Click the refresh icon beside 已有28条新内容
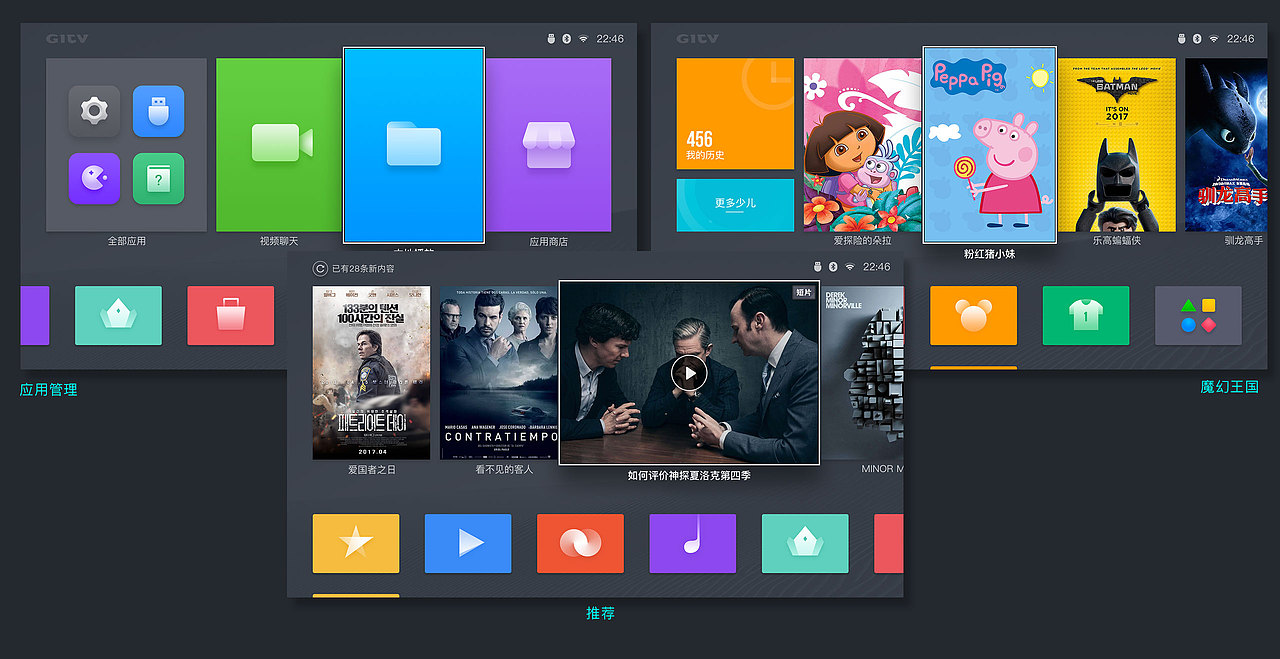The image size is (1280, 659). 320,268
